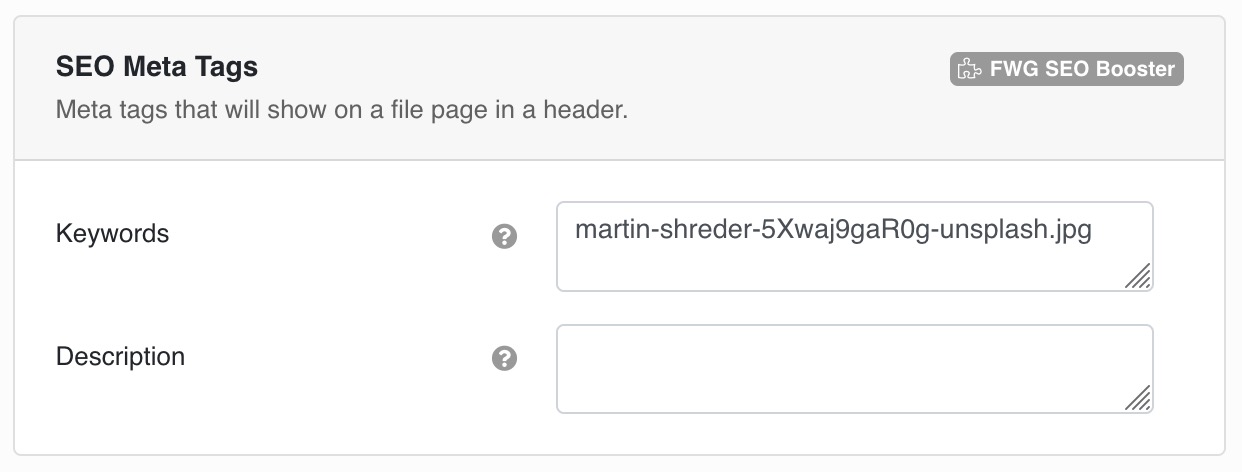
Task: Click the SEO Meta Tags heading
Action: (x=157, y=67)
